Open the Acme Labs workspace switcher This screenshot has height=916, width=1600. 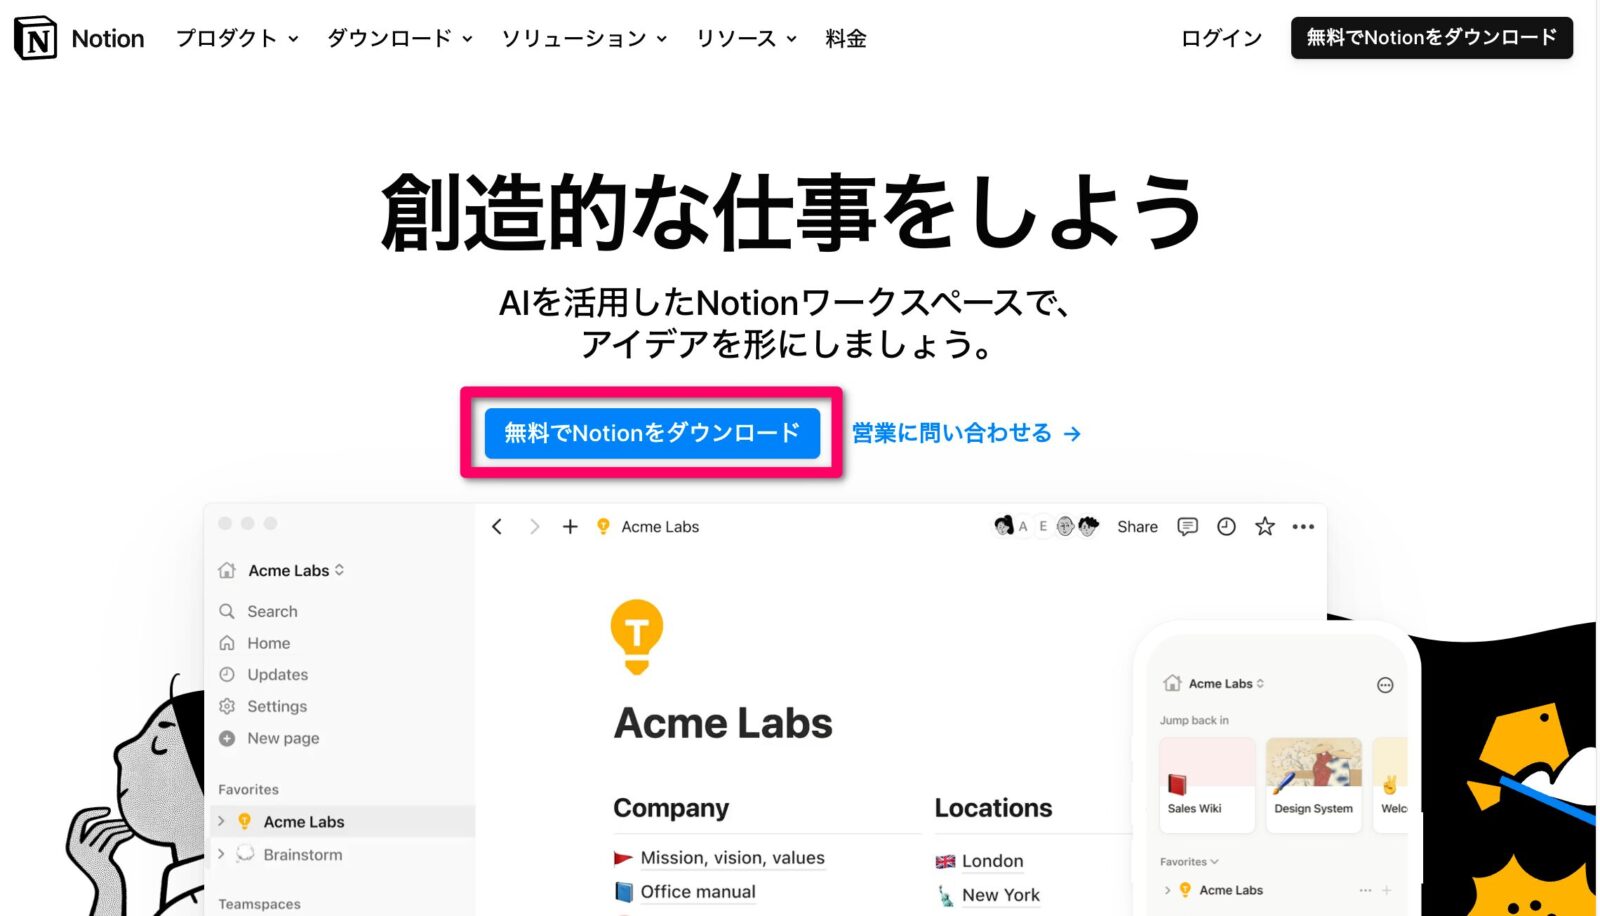click(x=296, y=570)
